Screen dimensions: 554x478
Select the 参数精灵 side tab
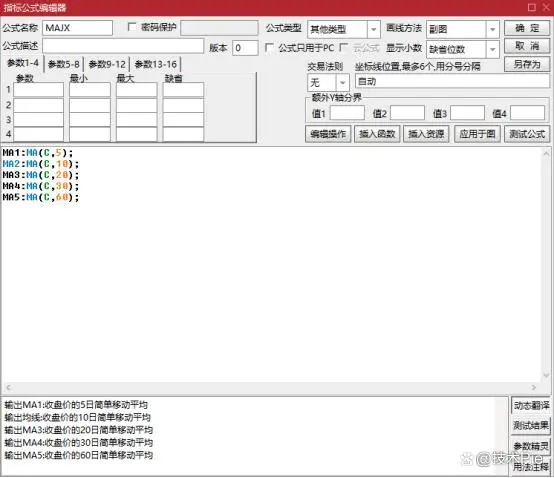coord(531,446)
